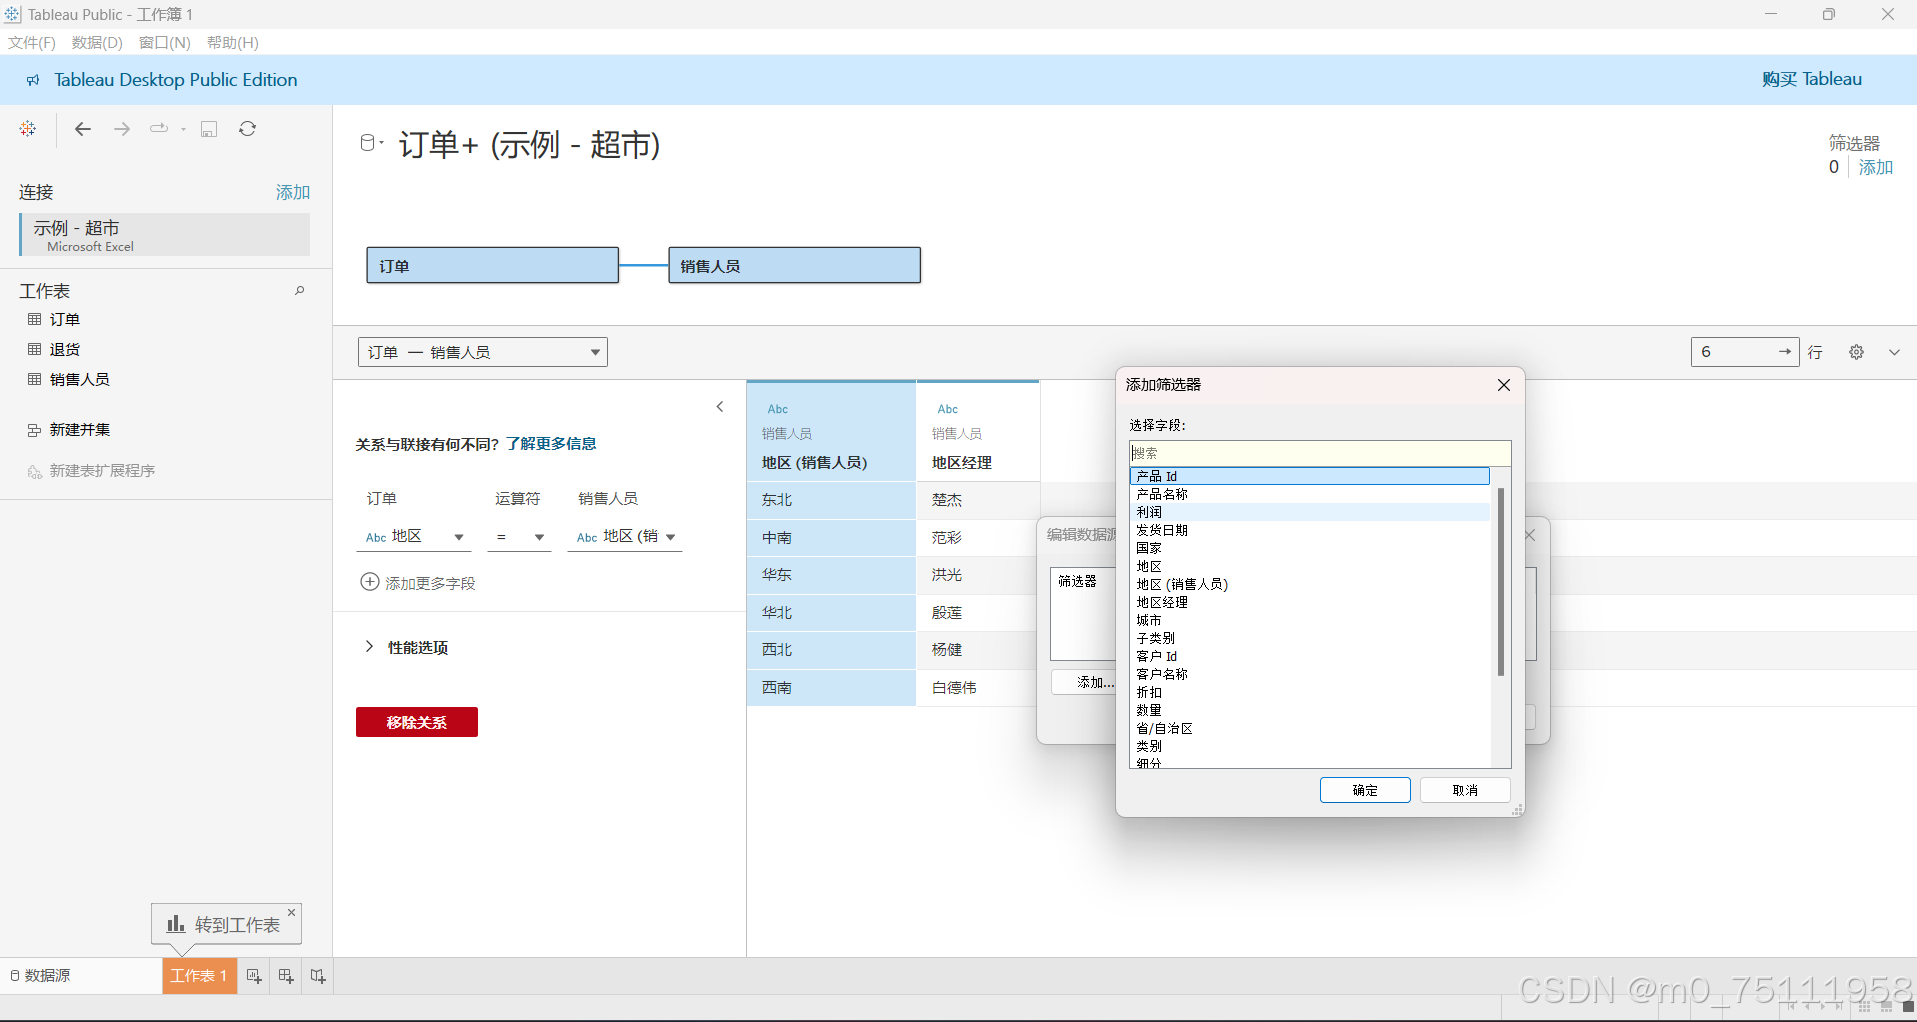Click the 转到工作表 tooltip button
This screenshot has height=1022, width=1917.
225,925
